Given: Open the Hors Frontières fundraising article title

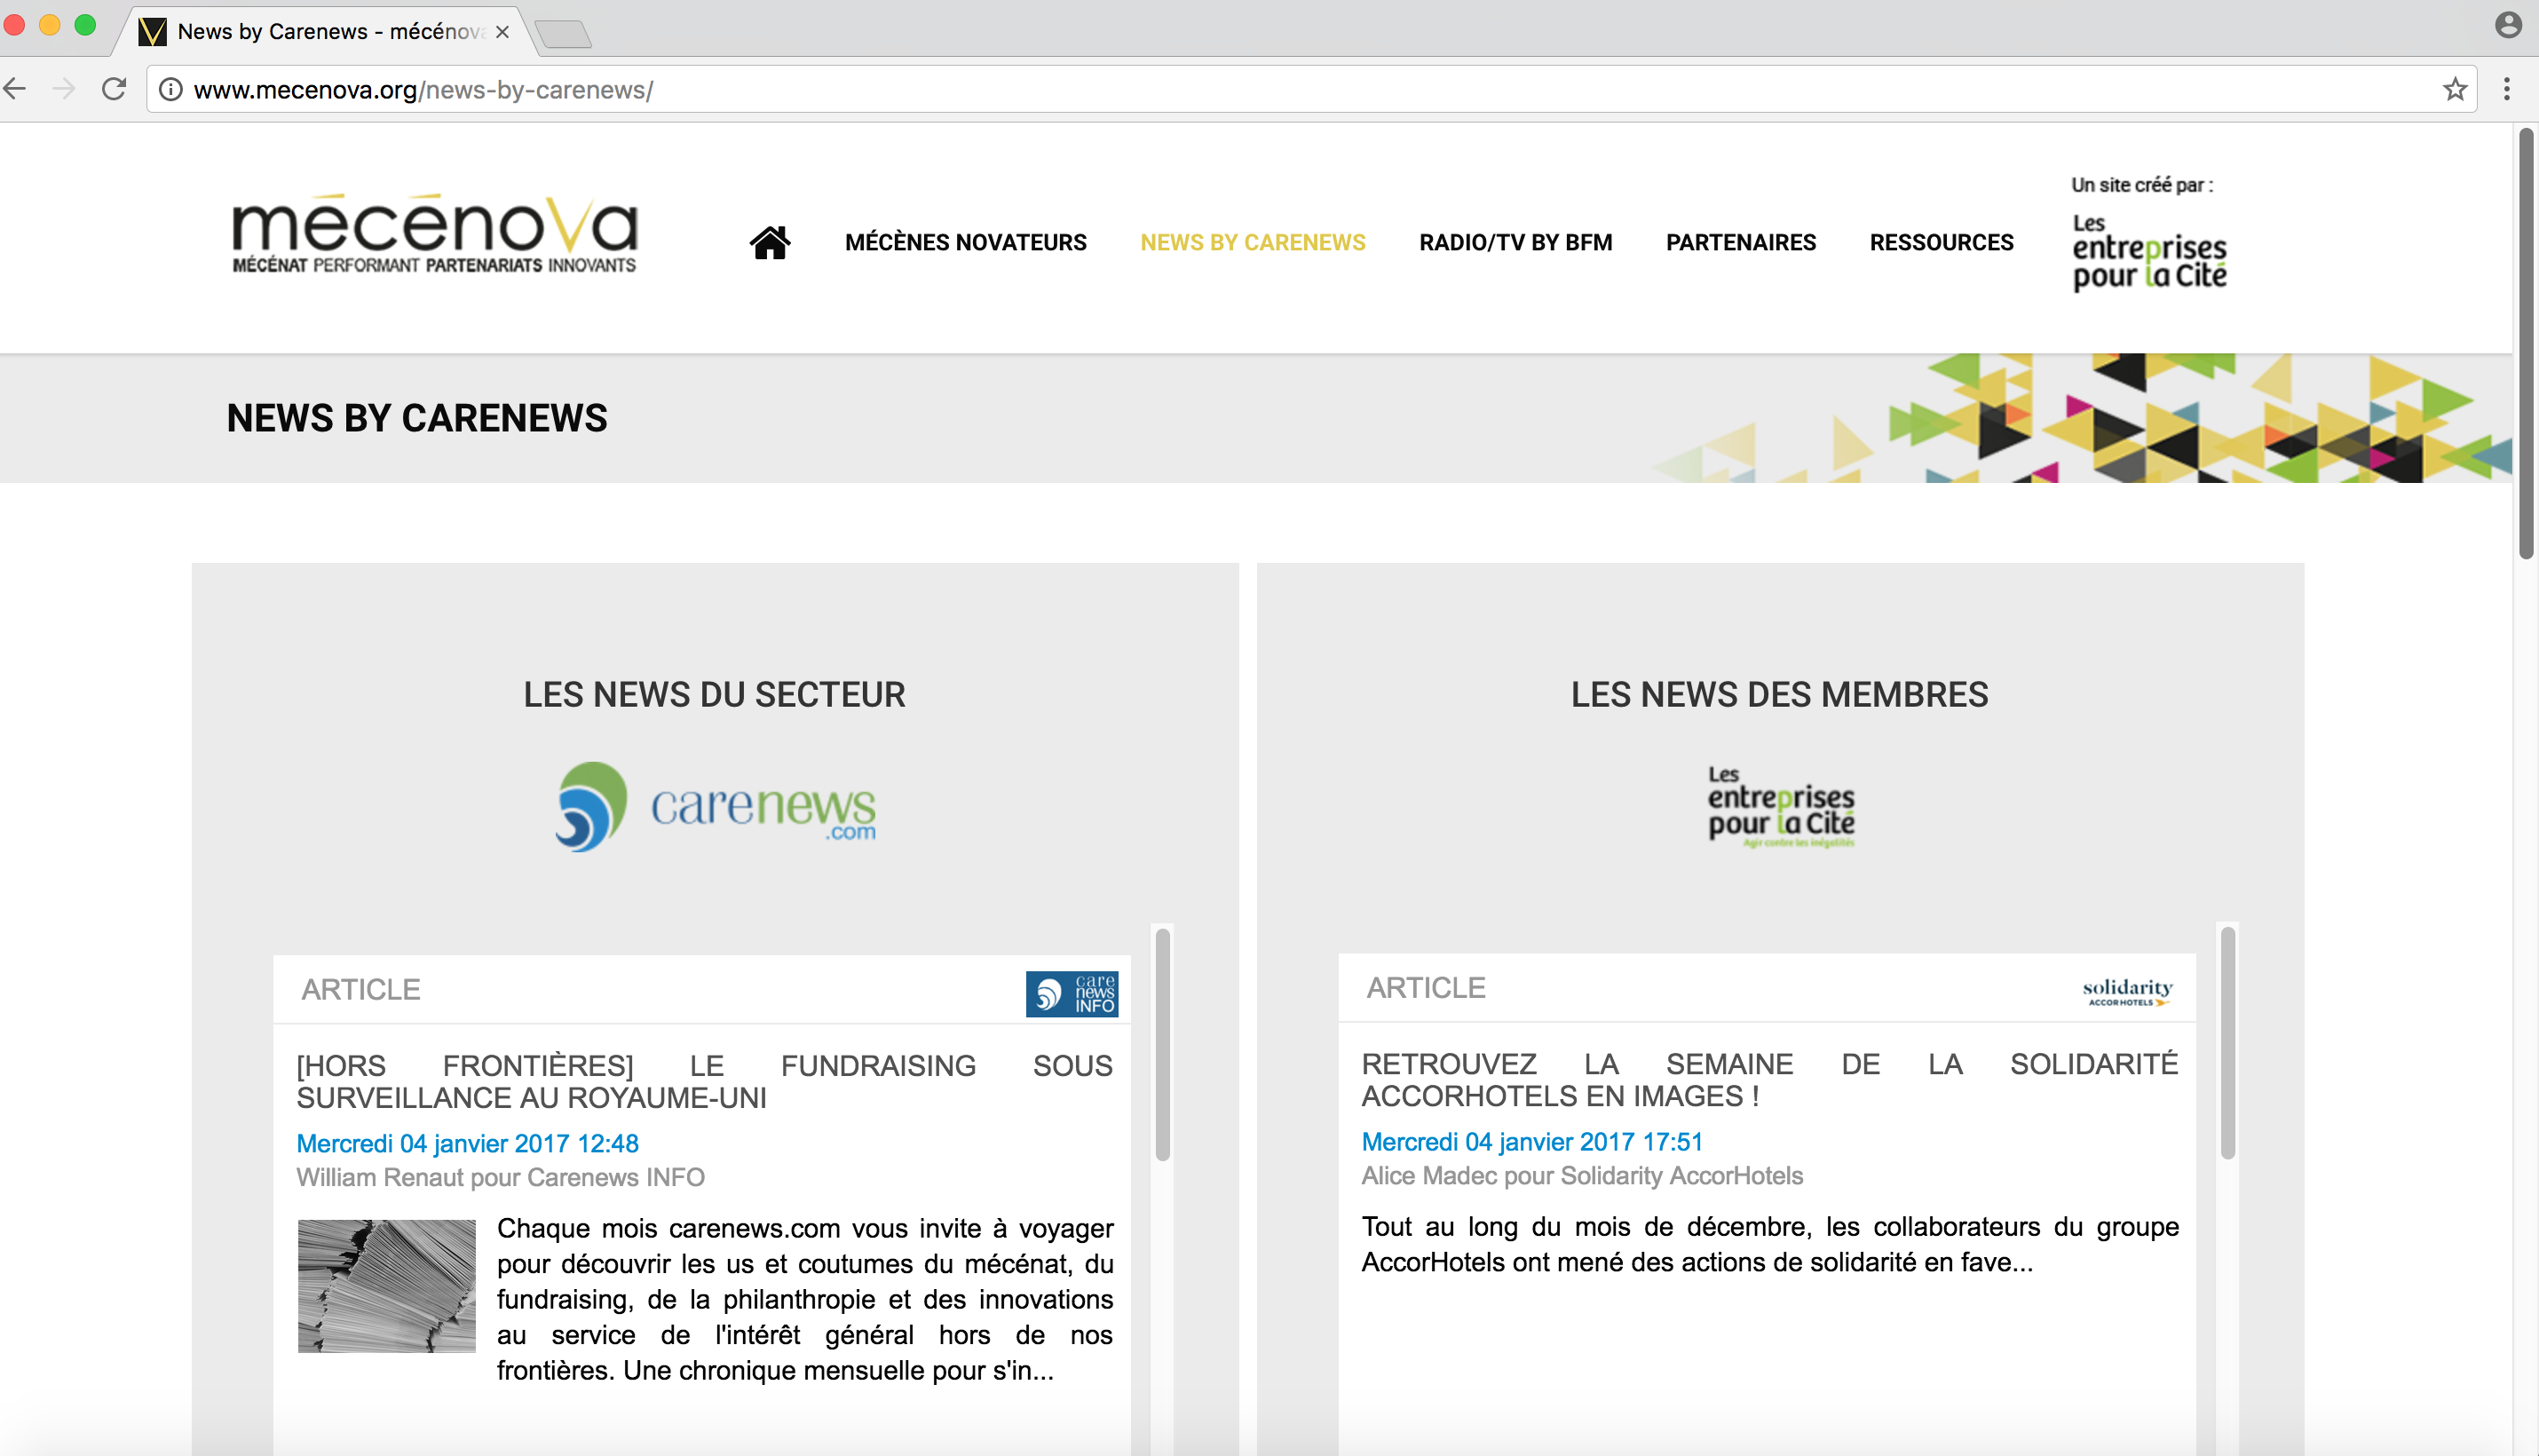Looking at the screenshot, I should 704,1081.
